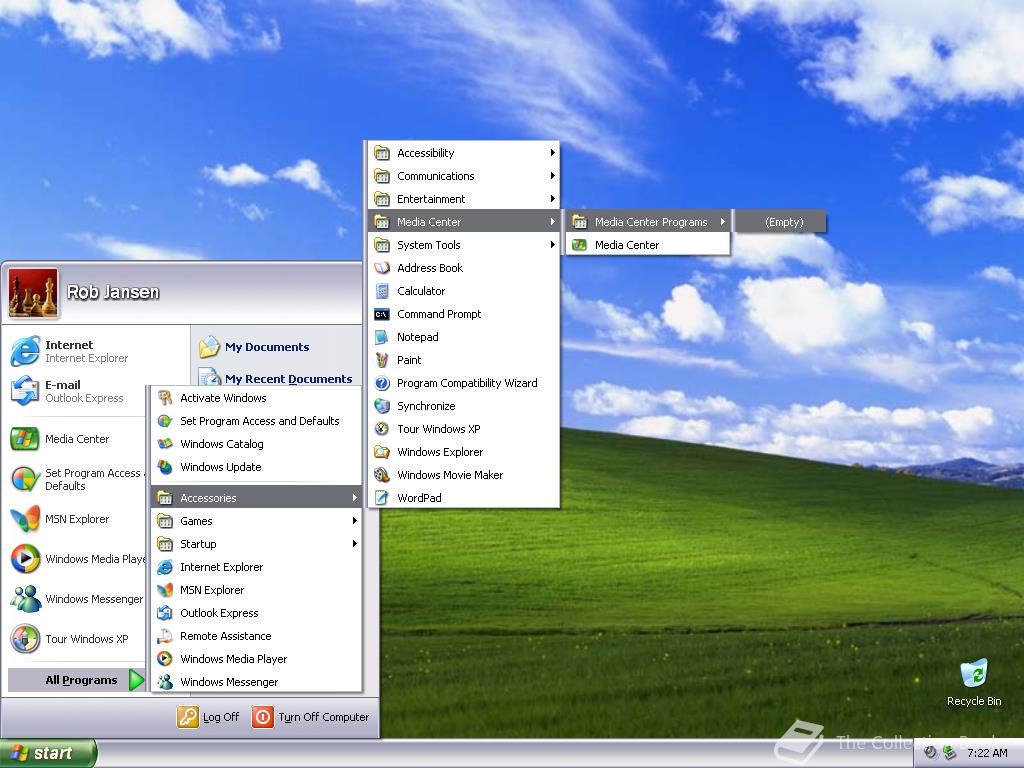Click the clock in the system tray
1024x768 pixels.
pyautogui.click(x=986, y=753)
